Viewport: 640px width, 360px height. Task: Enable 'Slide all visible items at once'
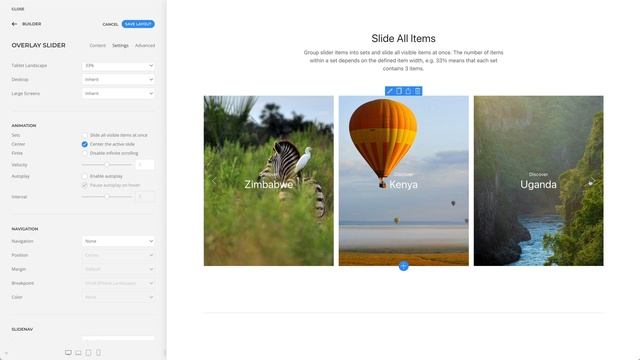coord(84,135)
